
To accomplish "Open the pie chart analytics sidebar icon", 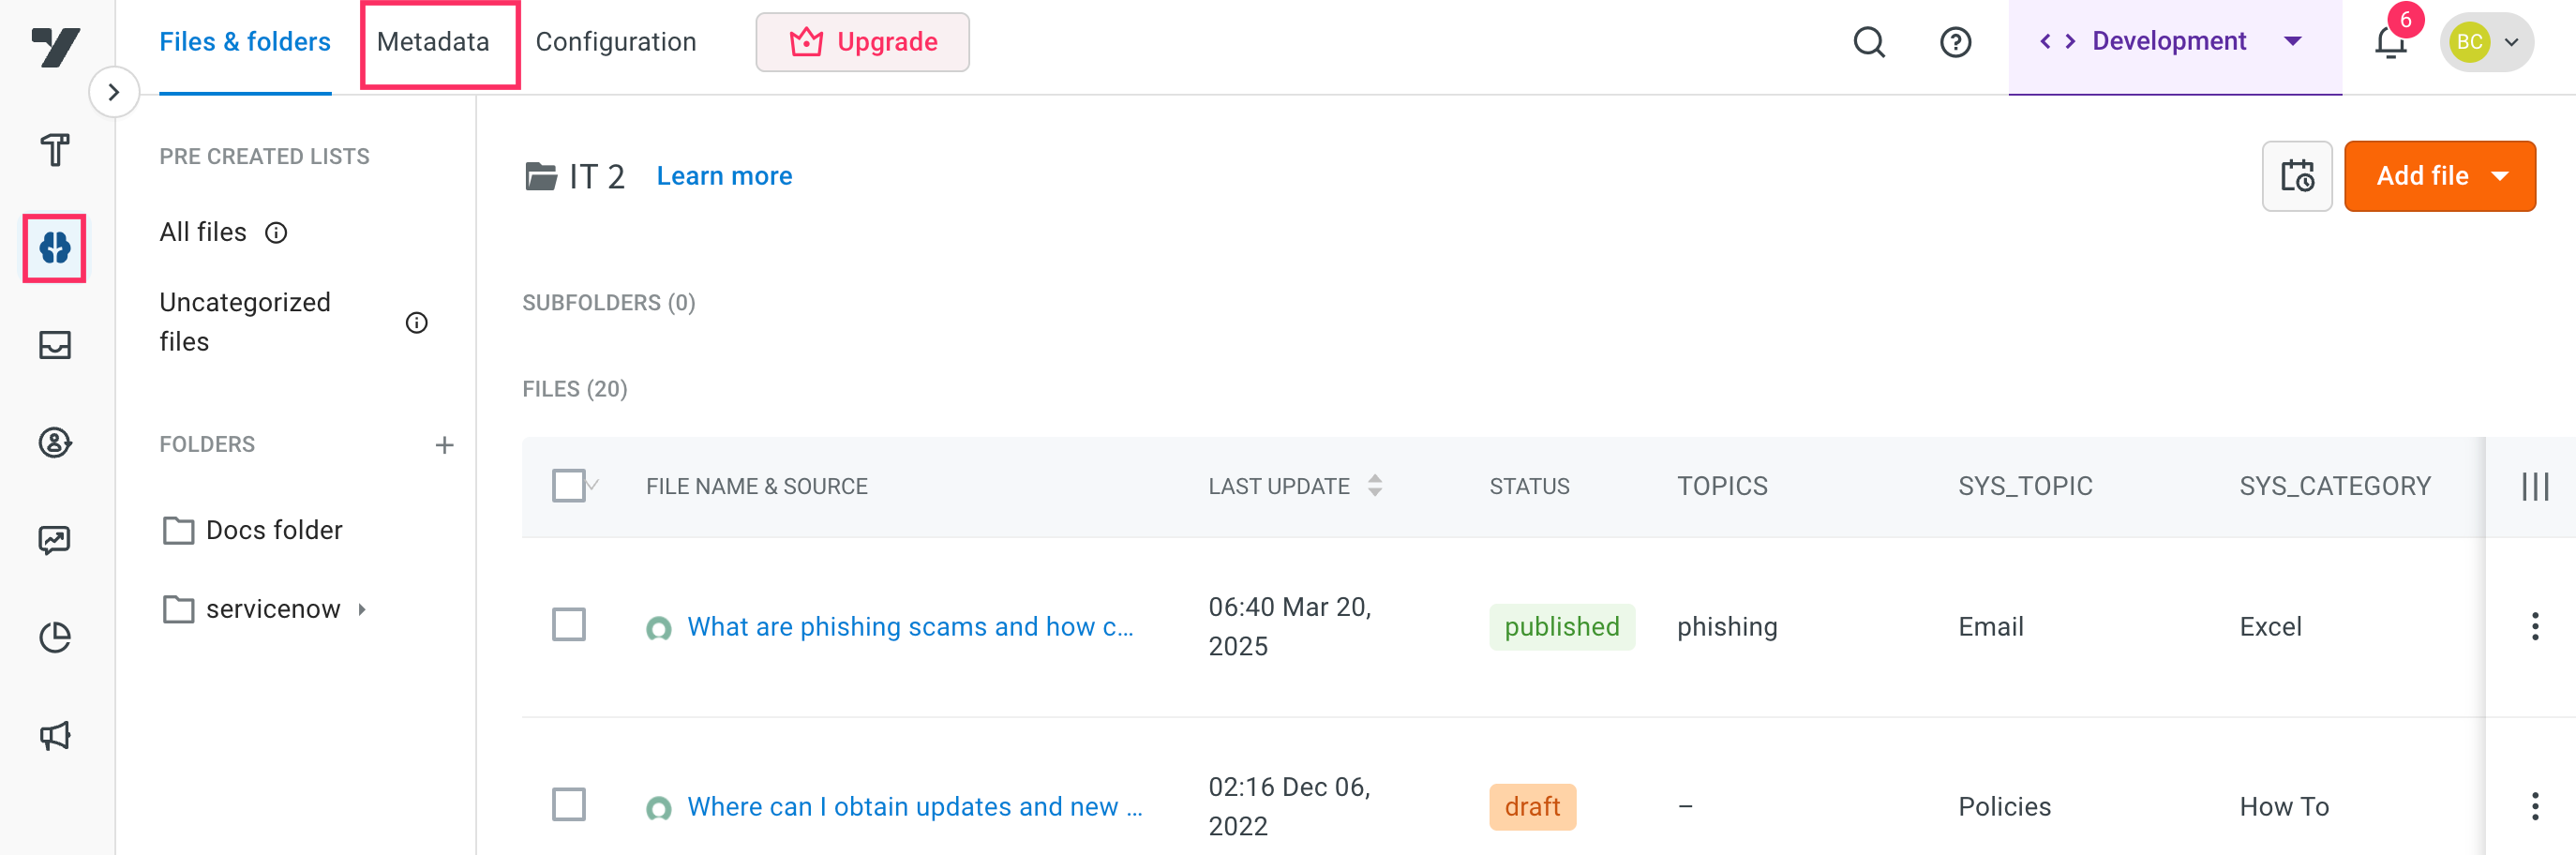I will (x=55, y=638).
